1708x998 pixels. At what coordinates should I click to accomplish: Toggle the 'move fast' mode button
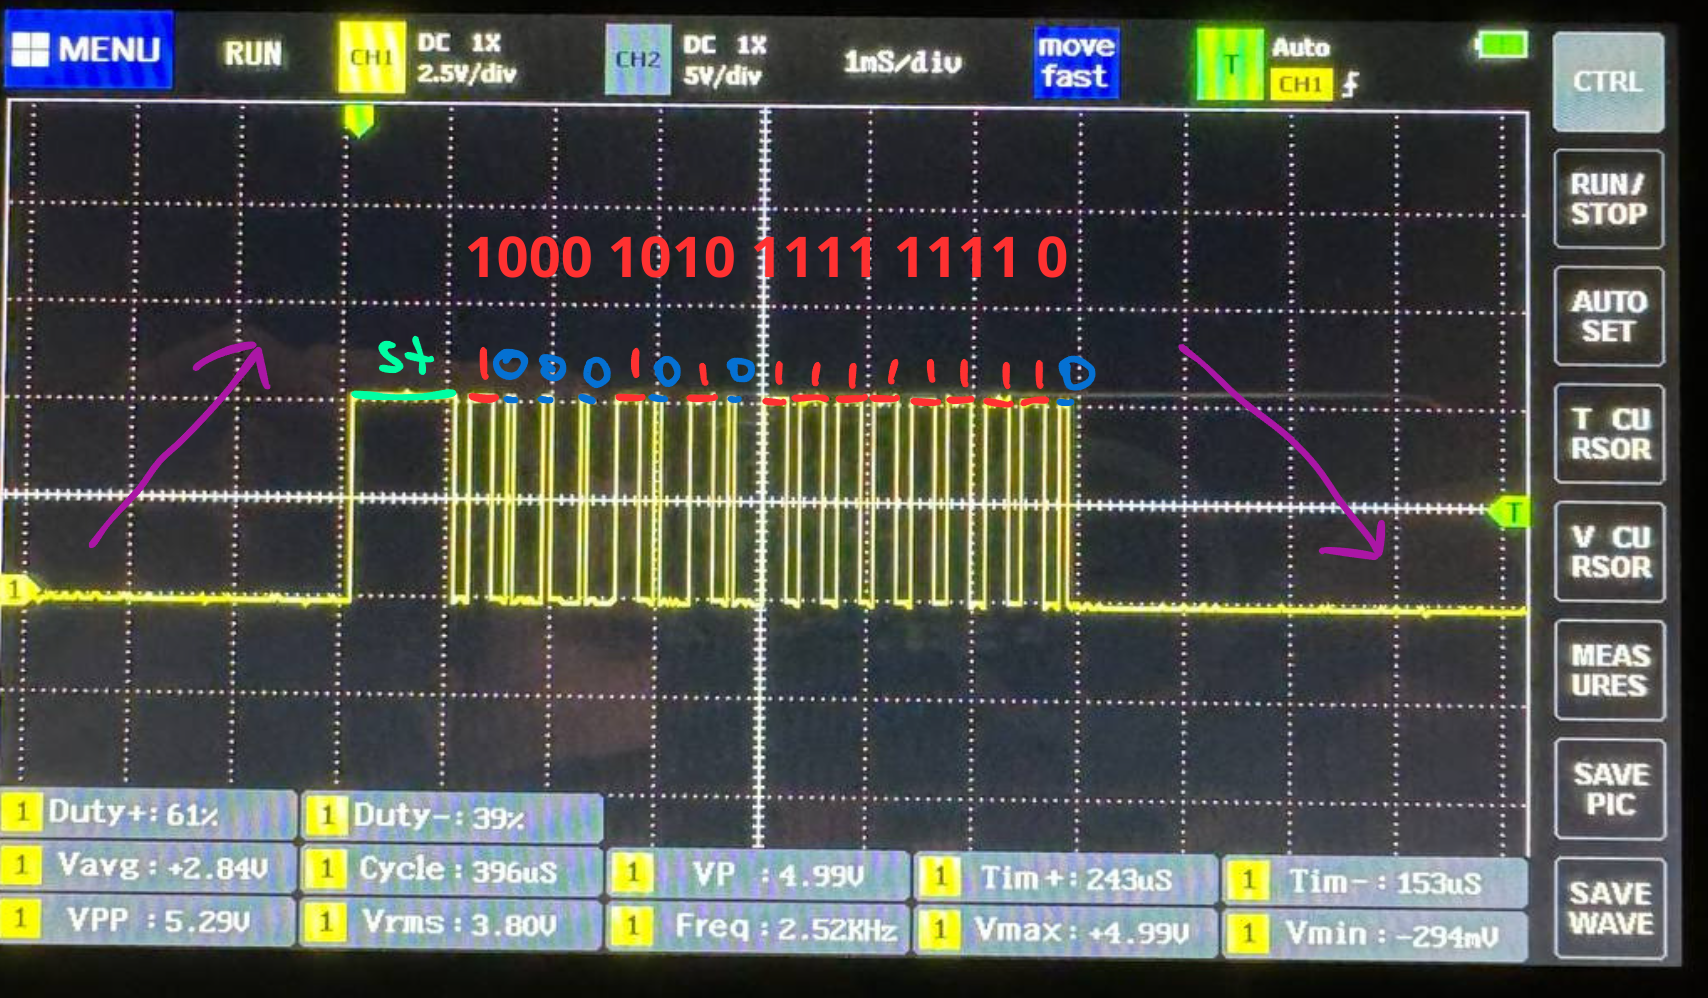(x=1075, y=62)
